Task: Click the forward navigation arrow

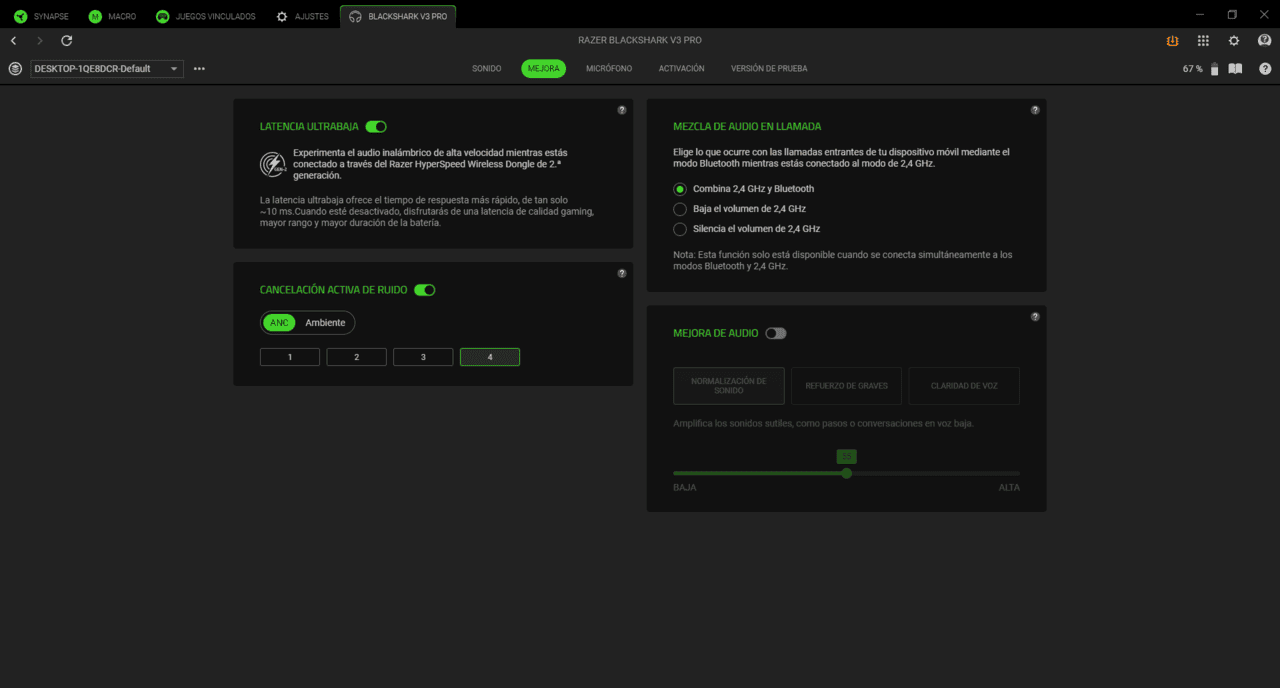Action: (40, 41)
